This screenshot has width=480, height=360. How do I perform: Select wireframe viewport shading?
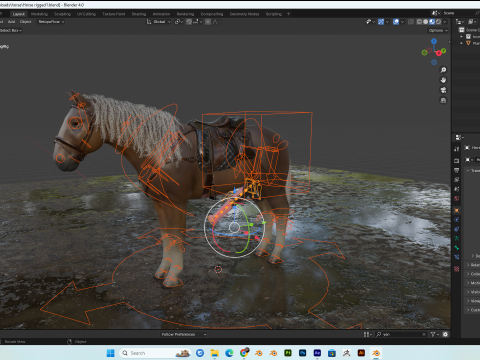click(419, 22)
